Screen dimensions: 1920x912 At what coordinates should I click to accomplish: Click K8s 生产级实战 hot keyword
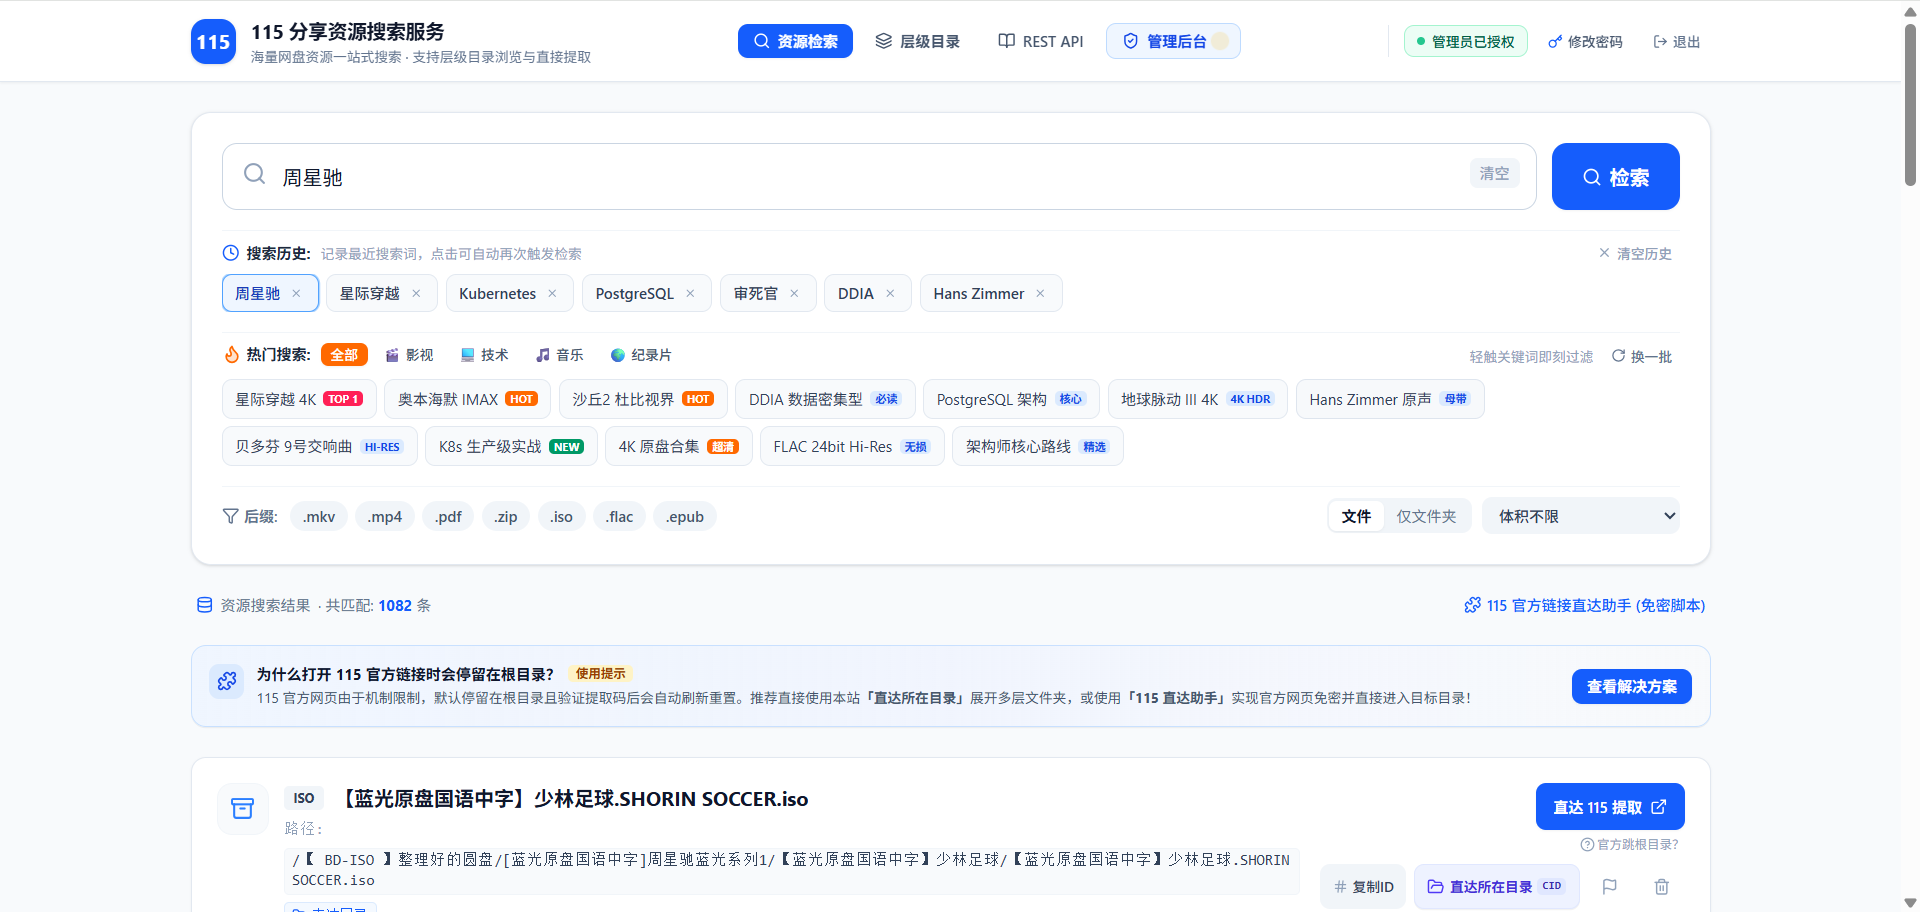(x=511, y=446)
